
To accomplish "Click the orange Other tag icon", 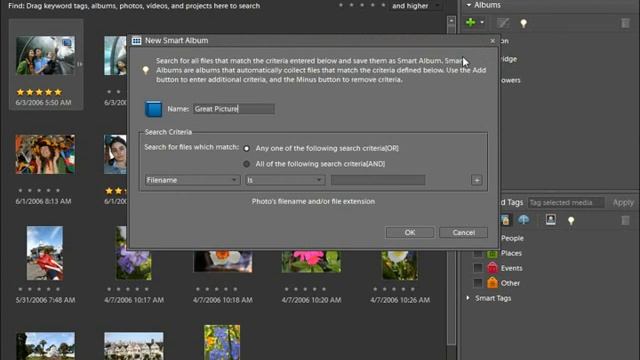I will click(493, 282).
